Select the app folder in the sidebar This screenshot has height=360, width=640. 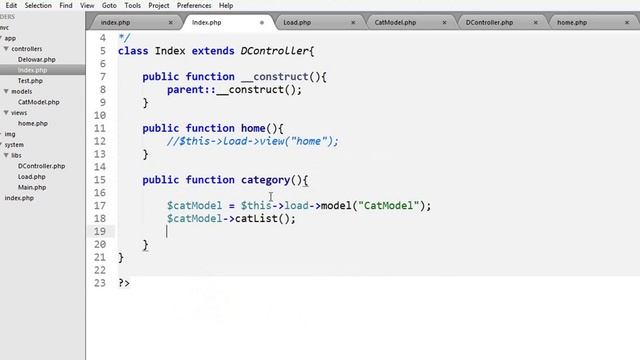pyautogui.click(x=10, y=38)
